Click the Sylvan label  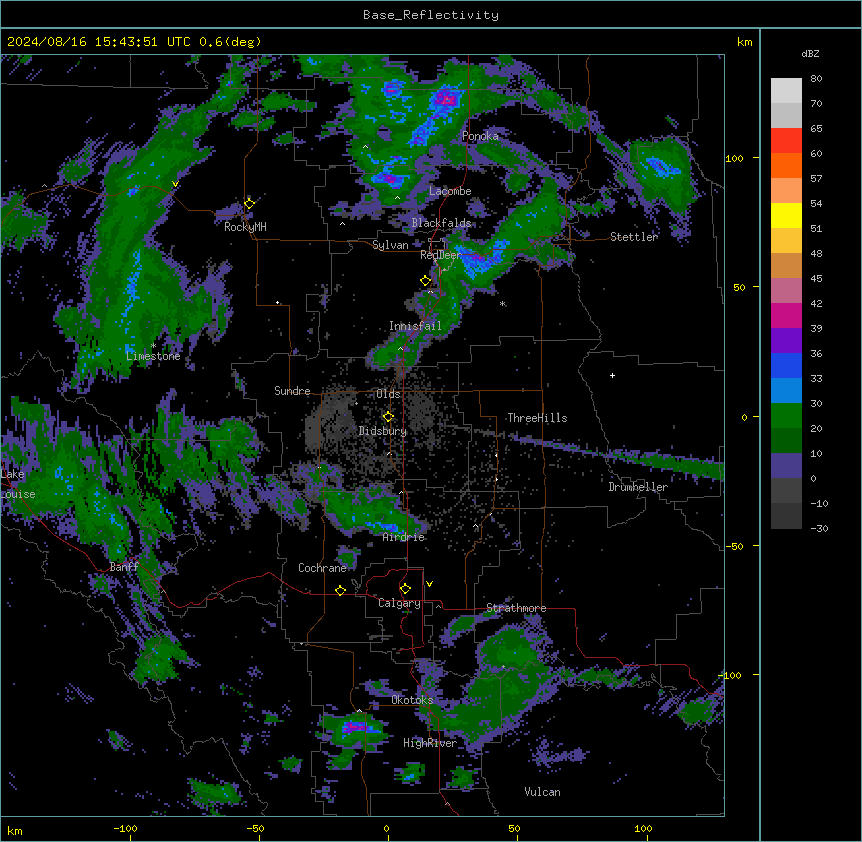pyautogui.click(x=390, y=245)
